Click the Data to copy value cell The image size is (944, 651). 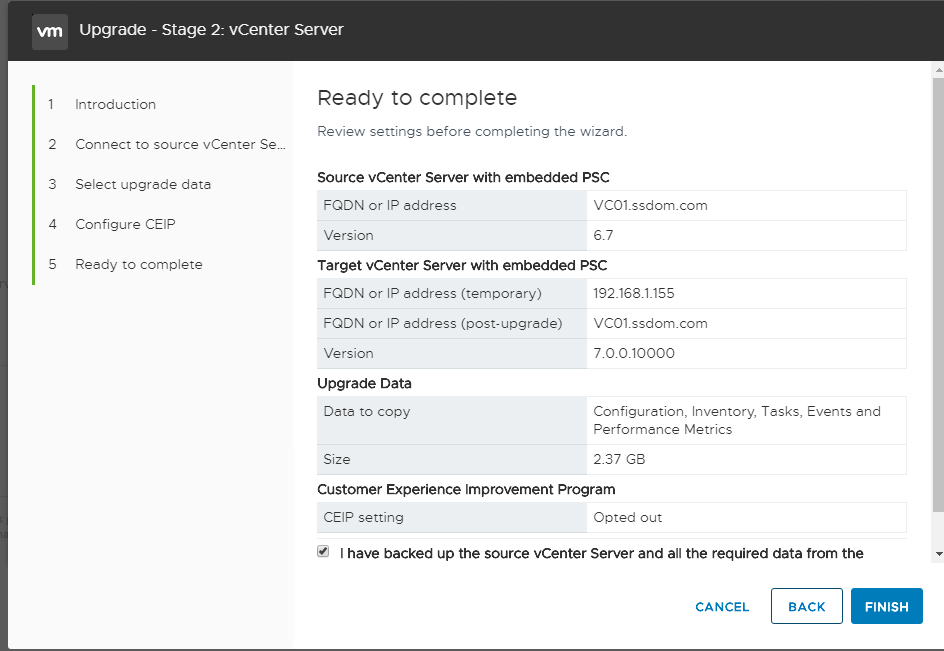tap(747, 420)
